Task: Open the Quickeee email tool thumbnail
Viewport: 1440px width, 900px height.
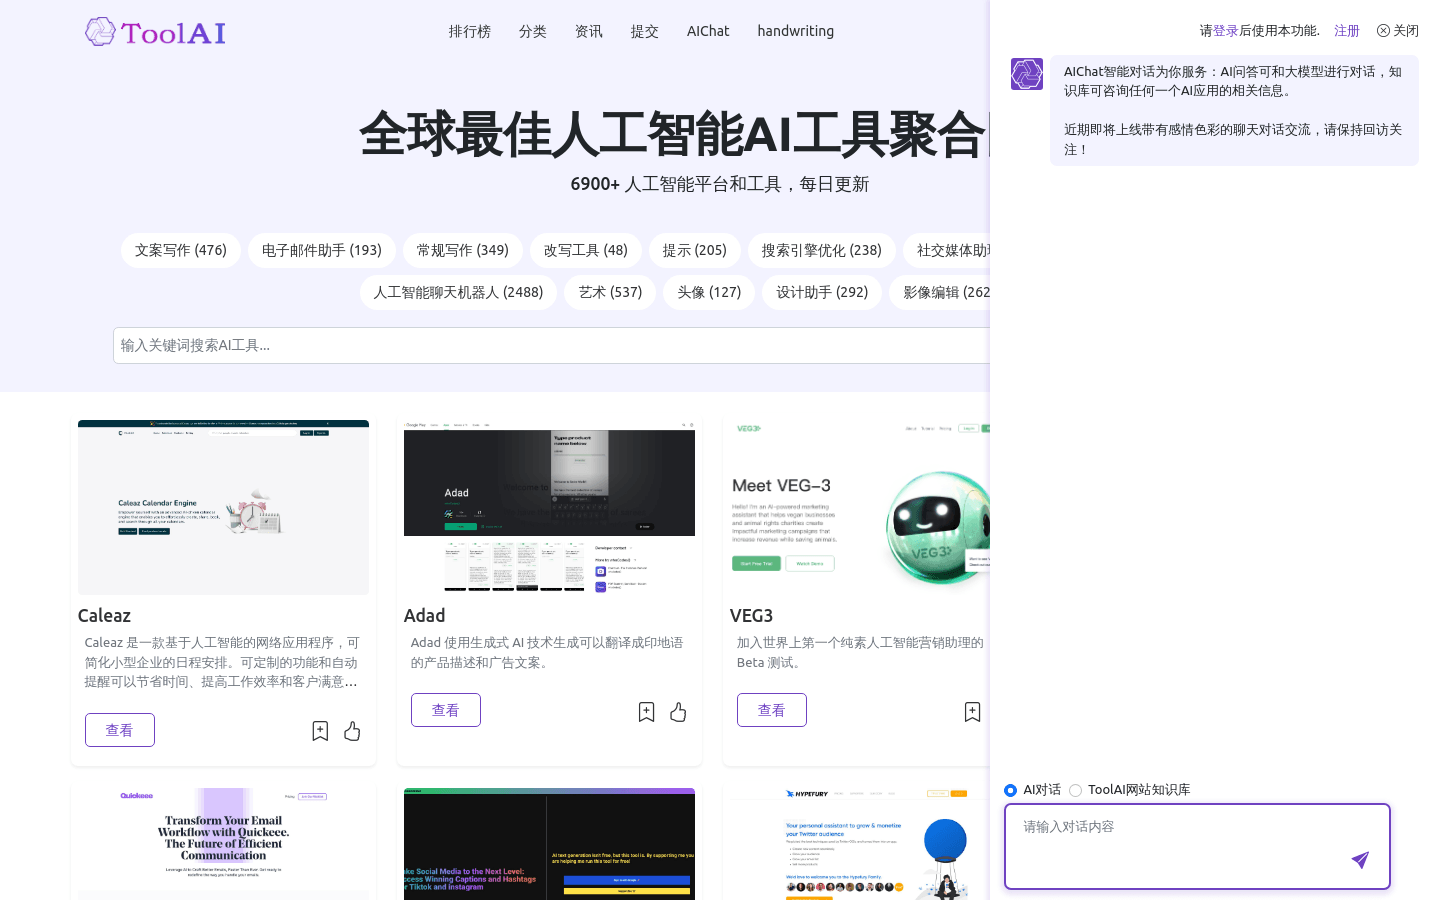Action: tap(223, 844)
